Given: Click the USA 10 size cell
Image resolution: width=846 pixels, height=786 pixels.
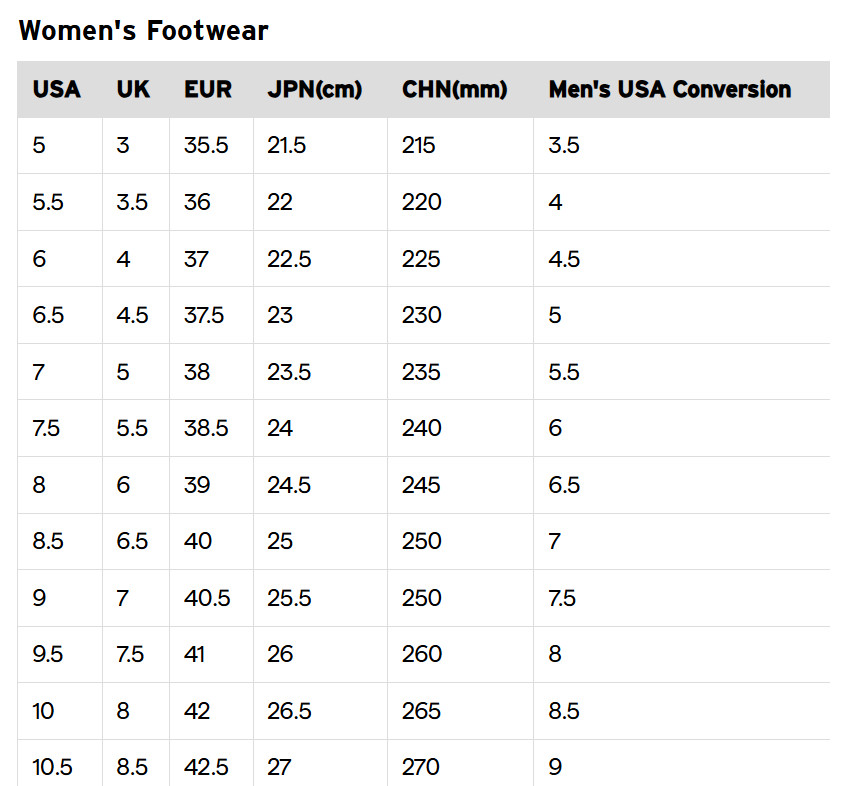Looking at the screenshot, I should pos(44,711).
